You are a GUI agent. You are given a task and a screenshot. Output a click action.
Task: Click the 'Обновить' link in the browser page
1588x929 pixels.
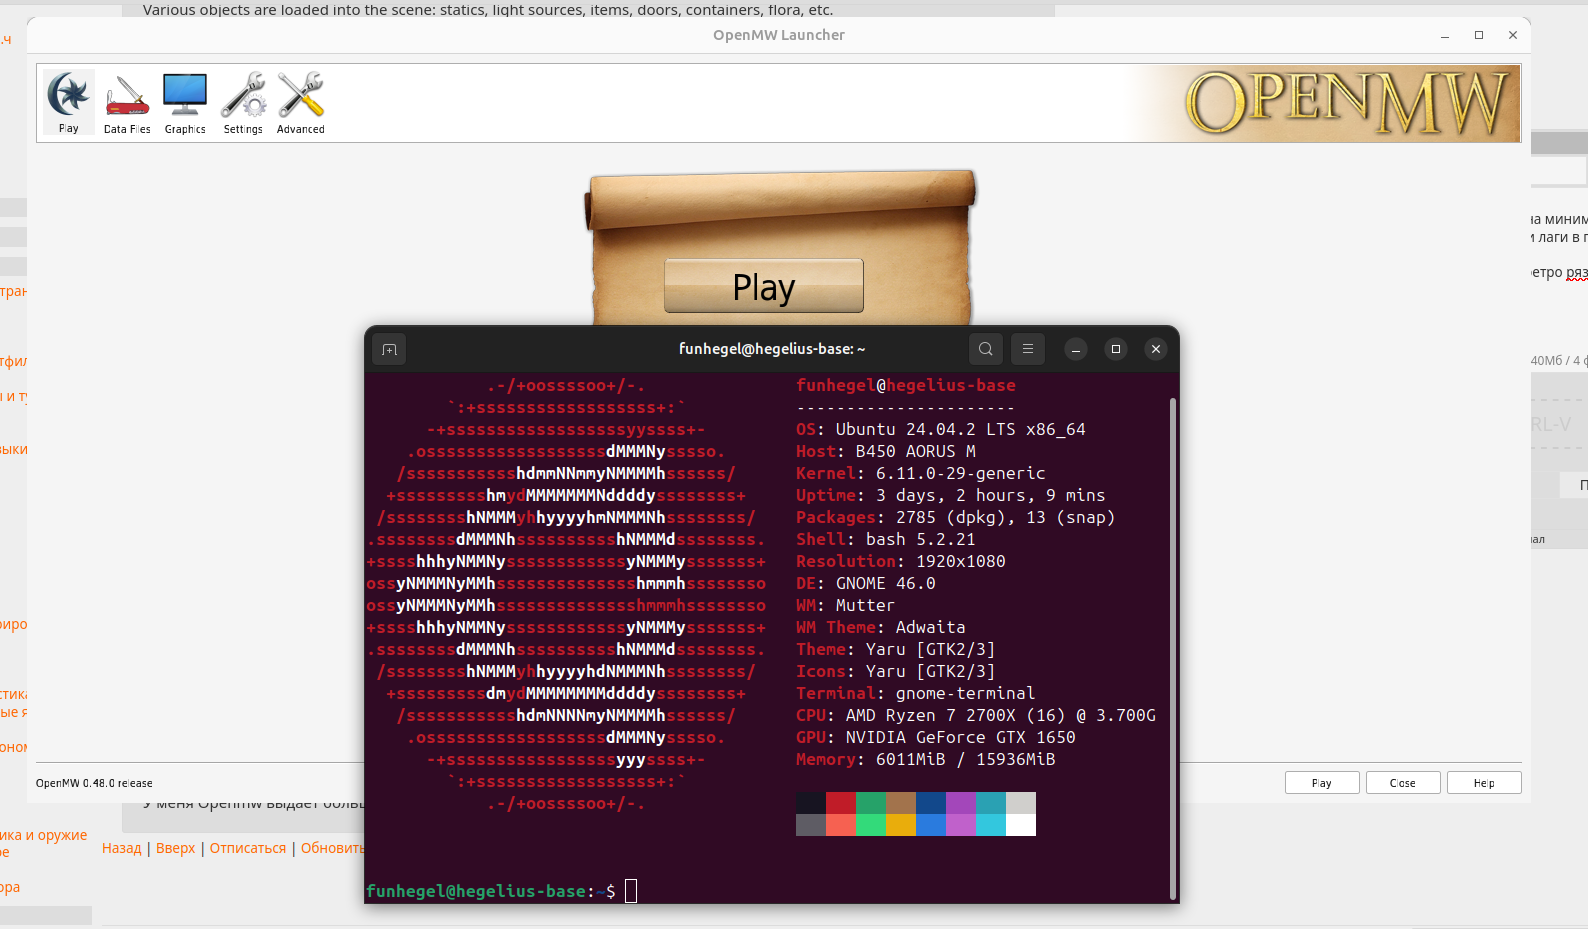333,848
